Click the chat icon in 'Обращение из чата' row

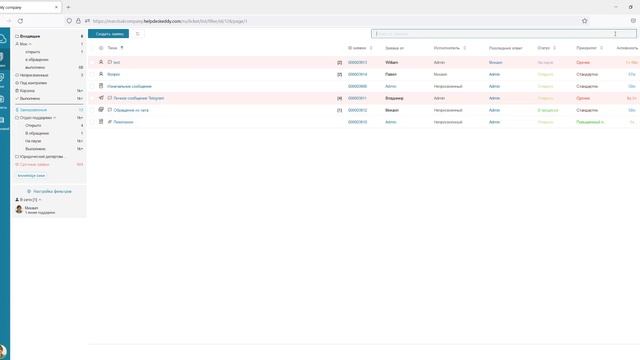pos(101,110)
